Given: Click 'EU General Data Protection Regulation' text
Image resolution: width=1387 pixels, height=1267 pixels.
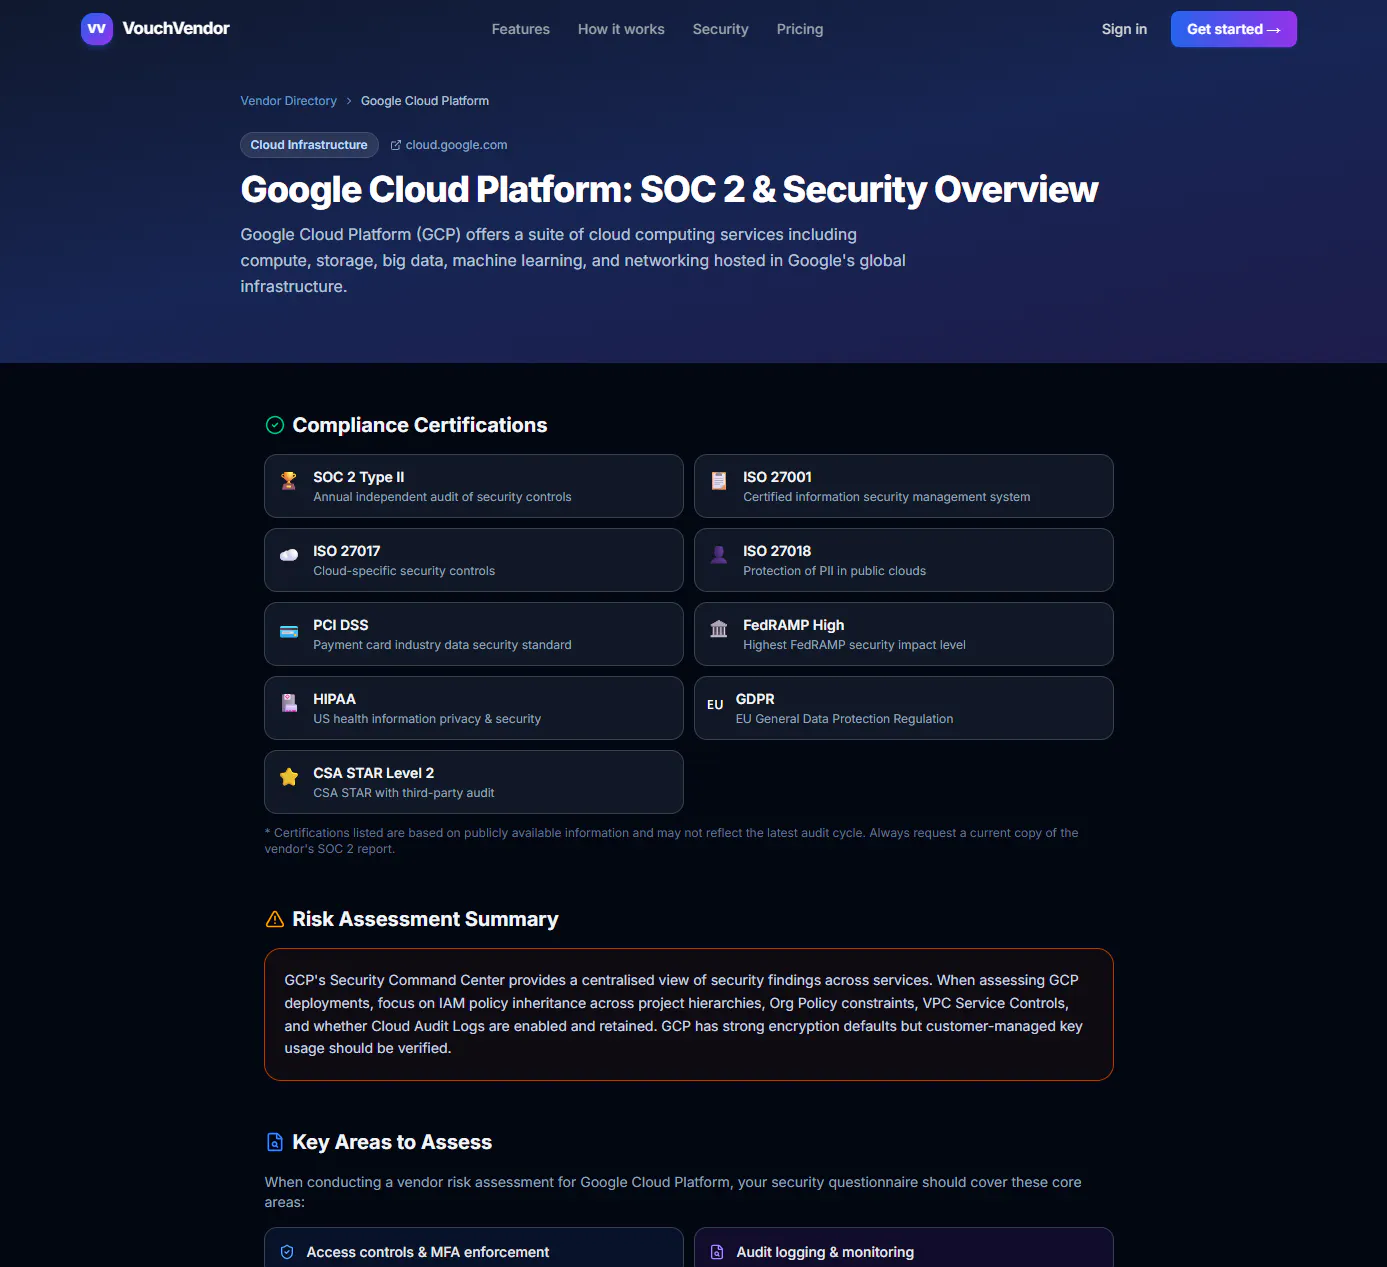Looking at the screenshot, I should coord(845,719).
